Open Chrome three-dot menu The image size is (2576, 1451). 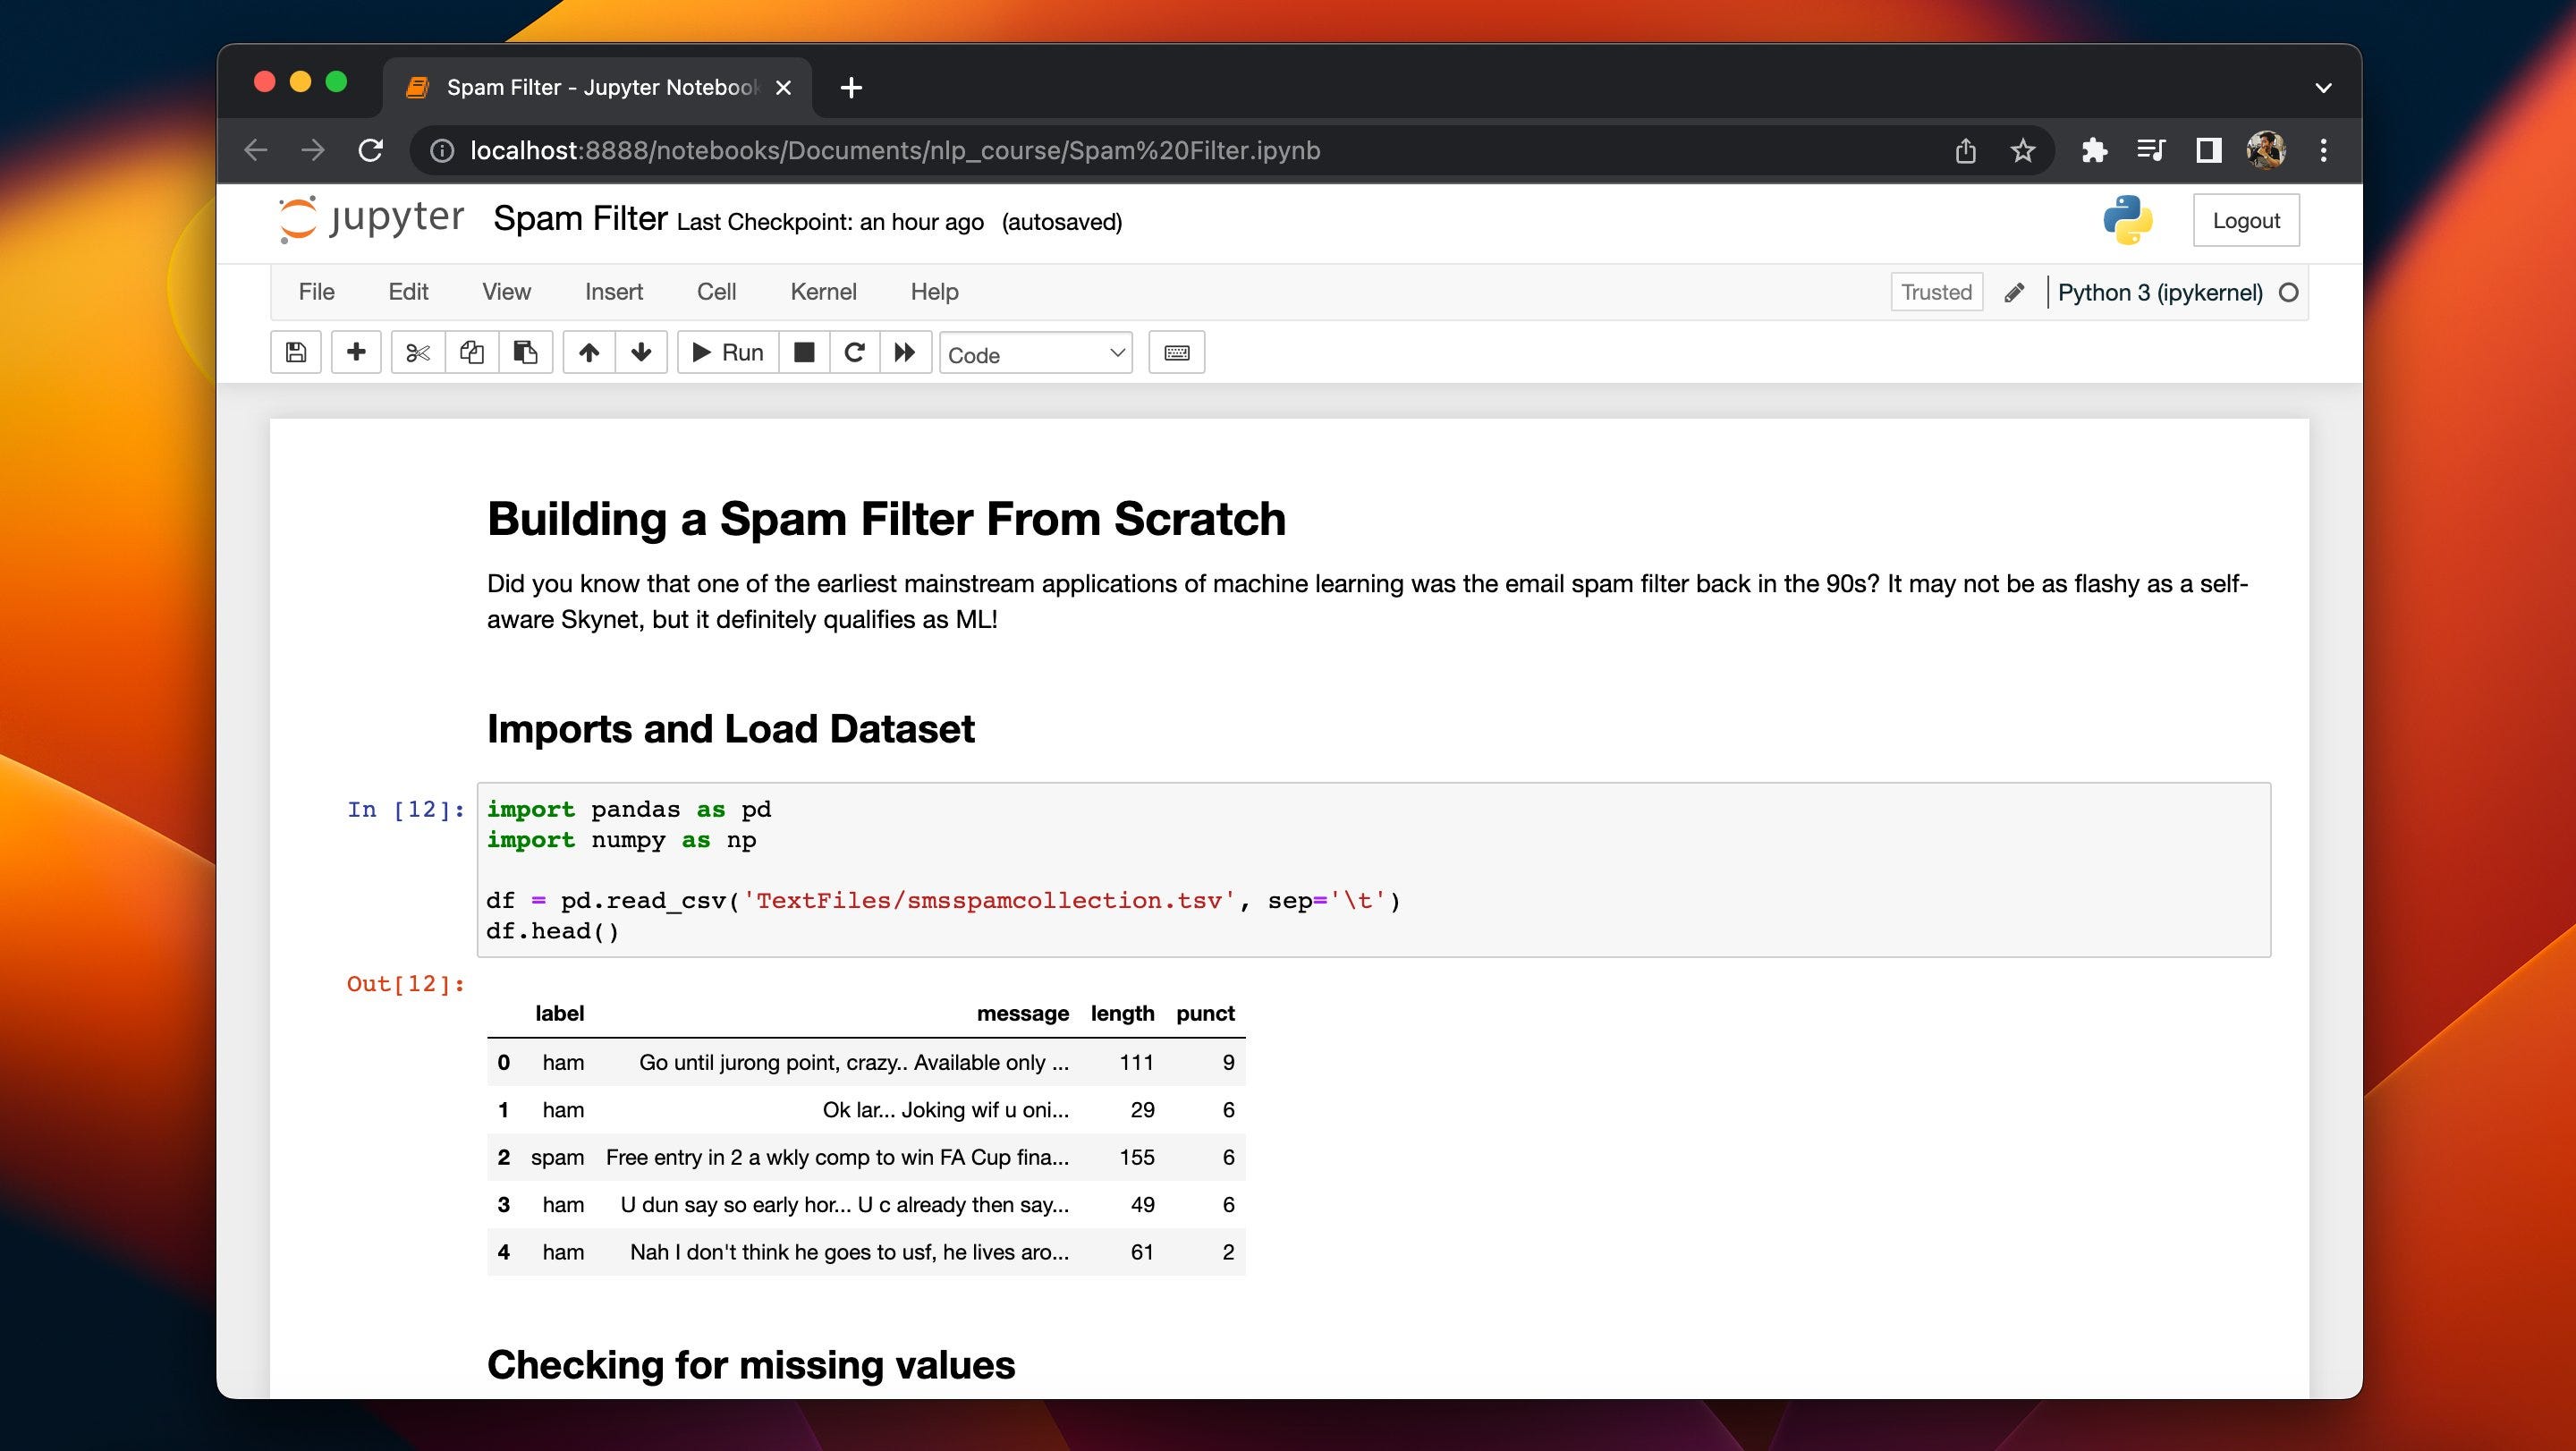(2323, 150)
